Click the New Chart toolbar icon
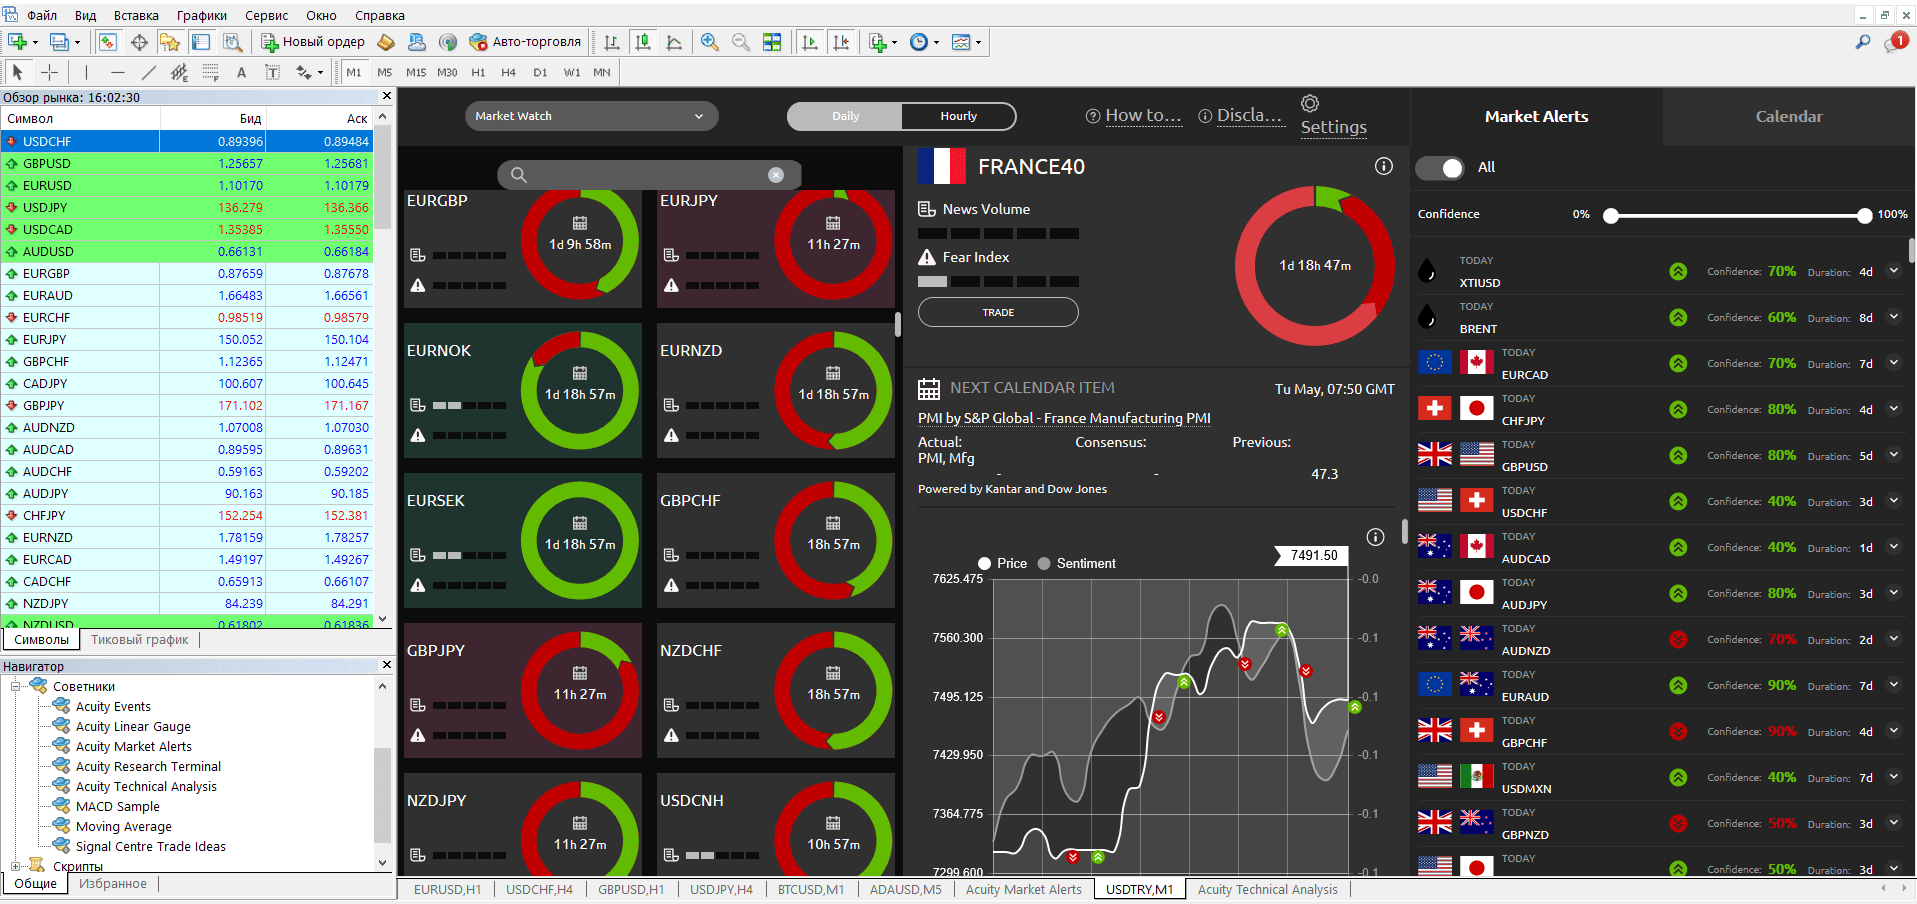Image resolution: width=1917 pixels, height=904 pixels. point(17,42)
